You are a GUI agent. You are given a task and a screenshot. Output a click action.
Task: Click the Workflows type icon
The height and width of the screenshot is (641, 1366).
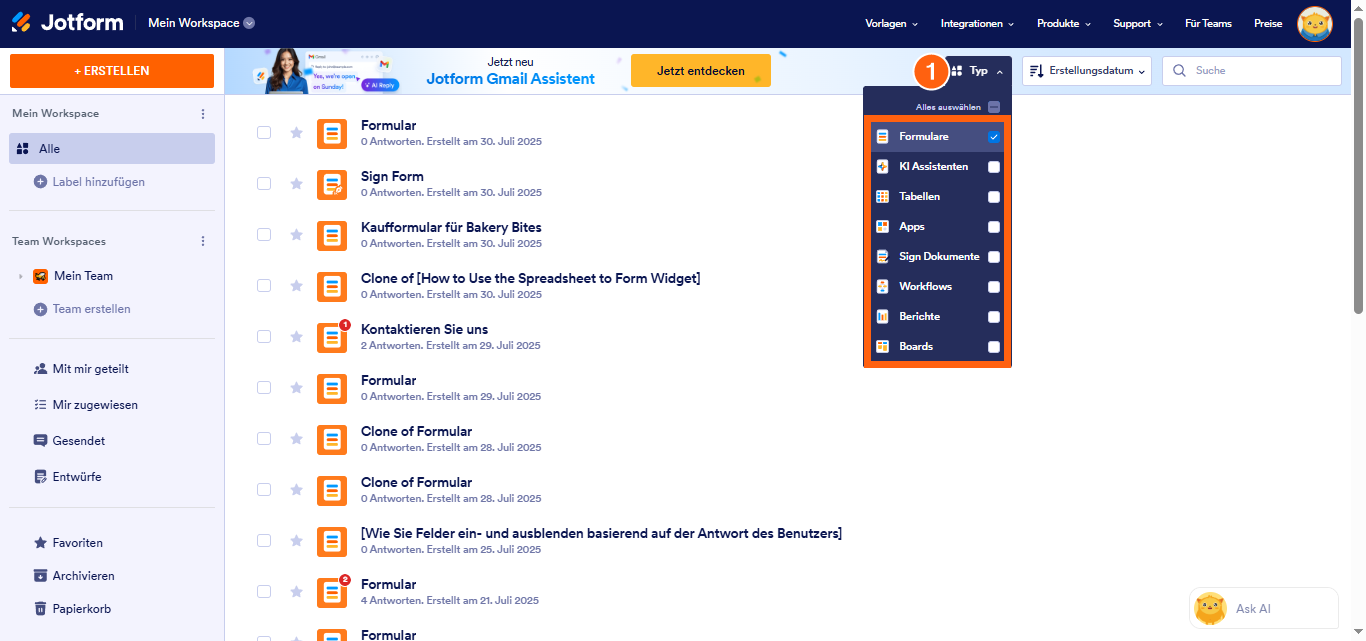pos(882,286)
